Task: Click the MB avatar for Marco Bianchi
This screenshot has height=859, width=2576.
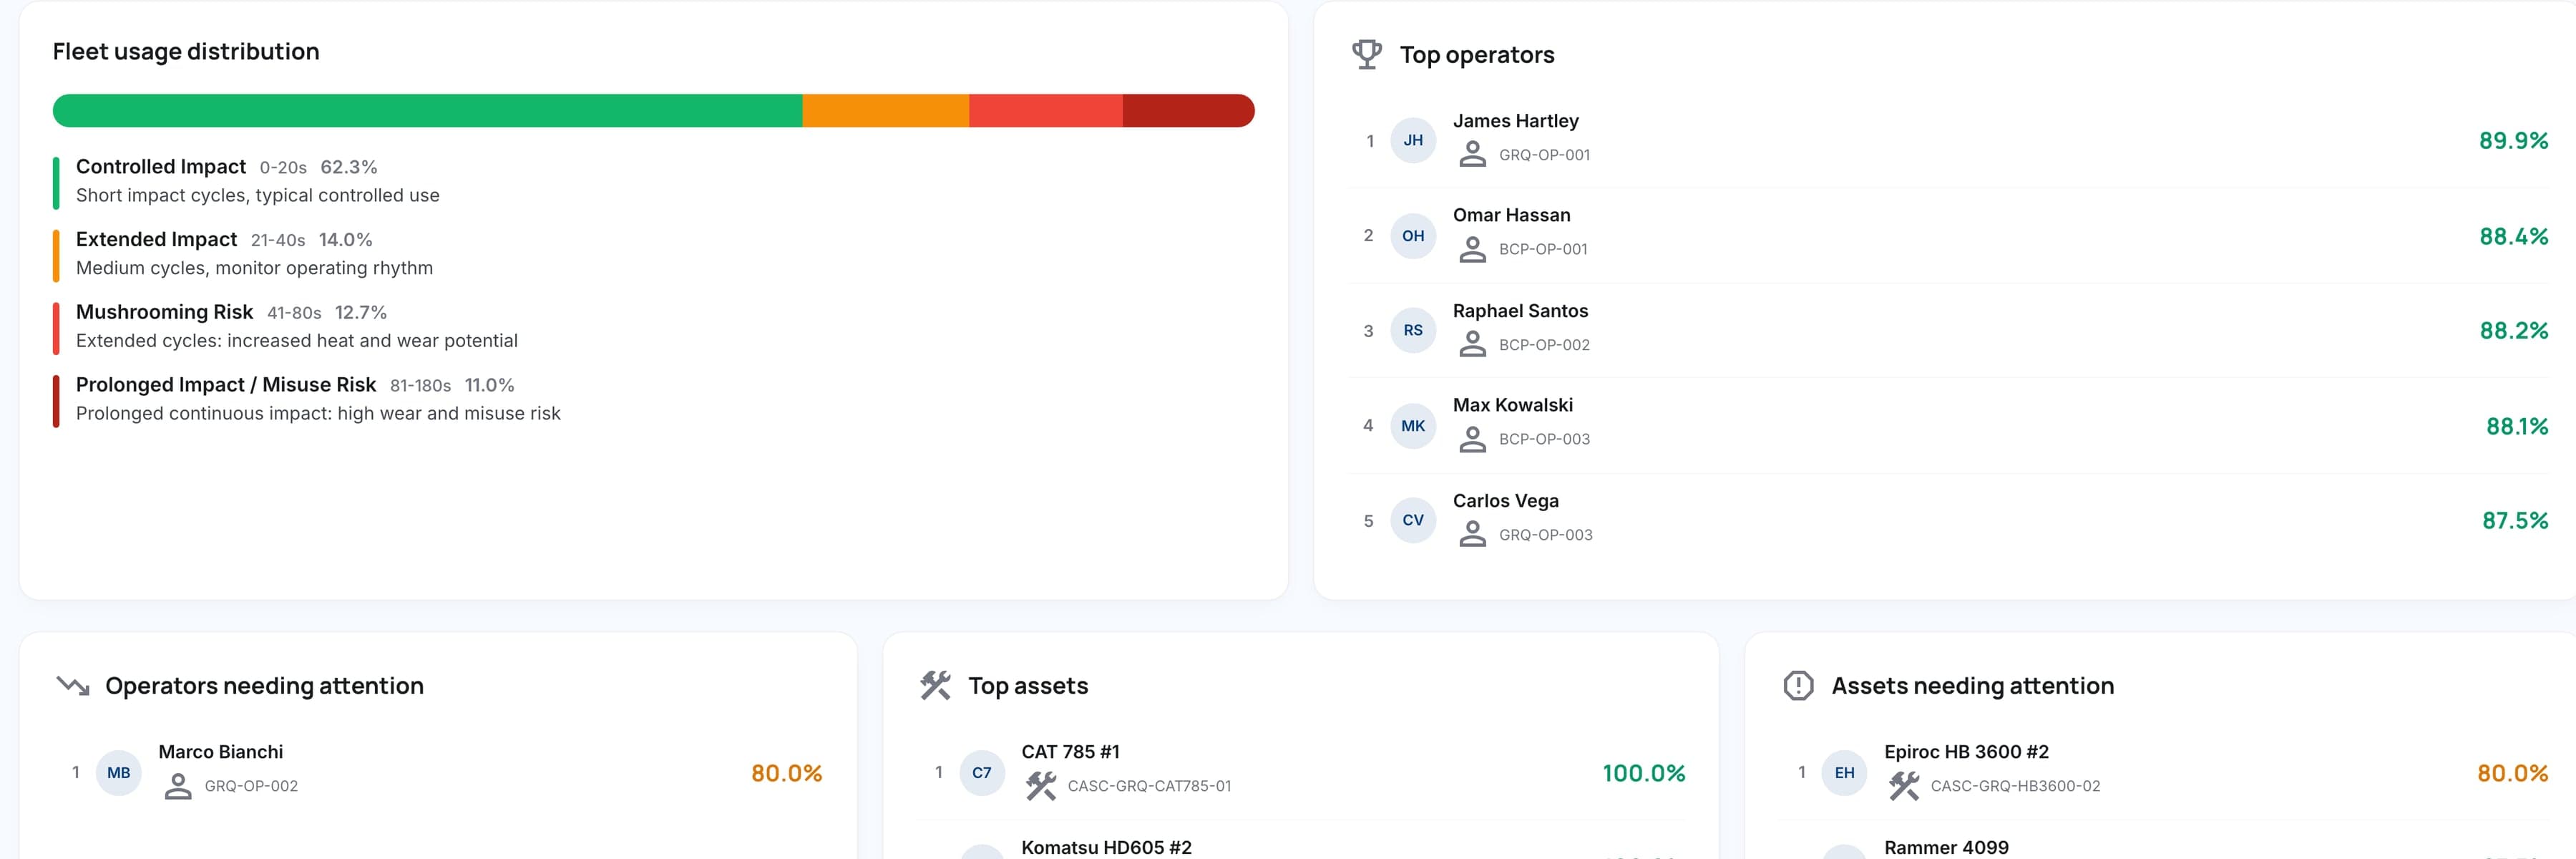Action: (119, 772)
